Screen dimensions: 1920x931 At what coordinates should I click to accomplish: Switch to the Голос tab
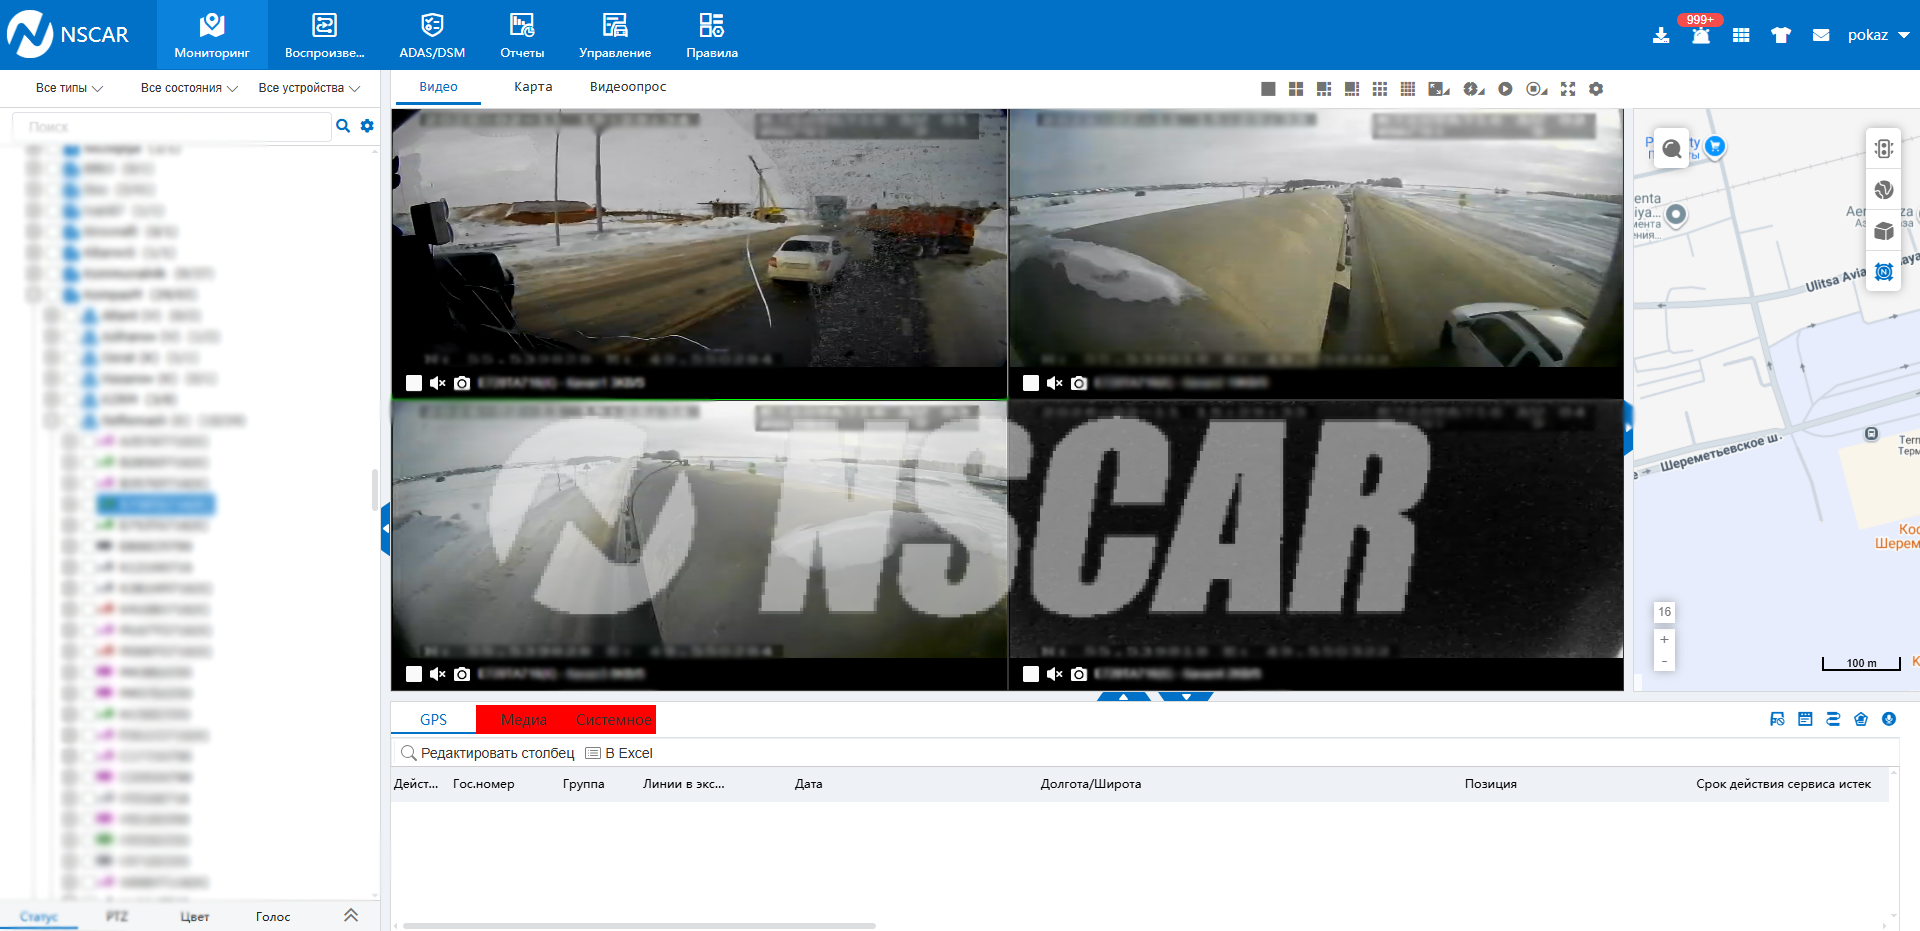click(273, 916)
